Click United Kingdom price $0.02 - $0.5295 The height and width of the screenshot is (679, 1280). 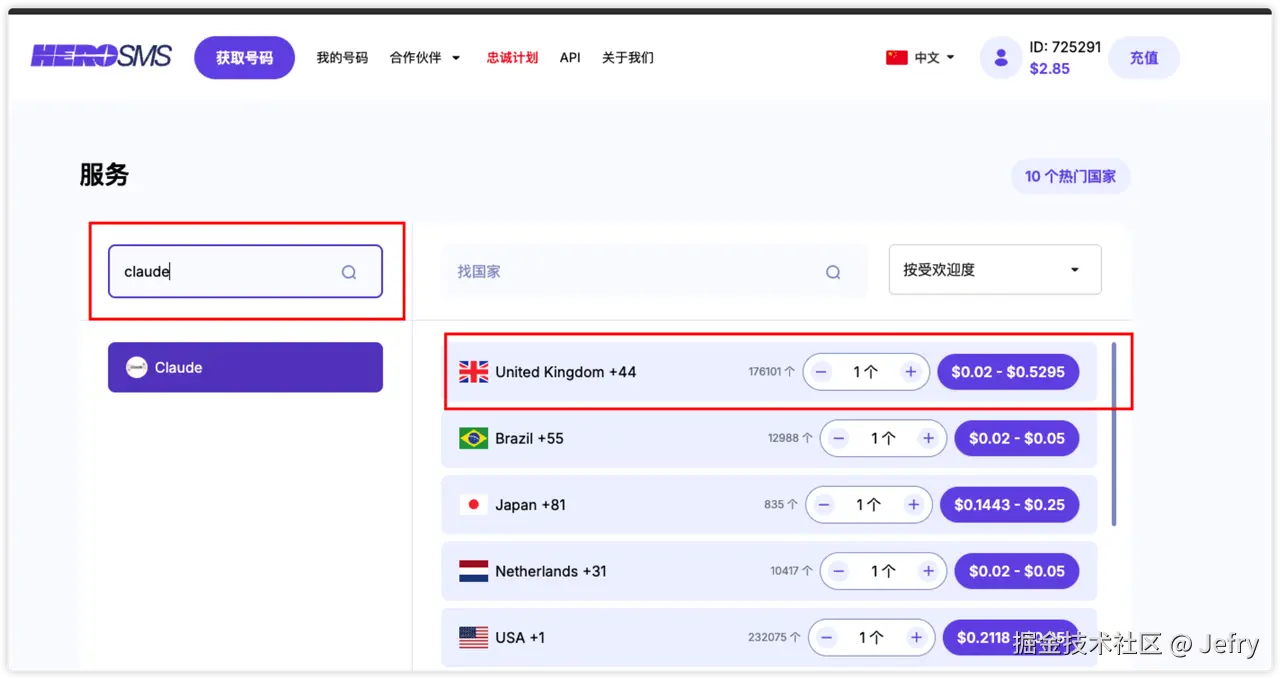(x=1008, y=372)
